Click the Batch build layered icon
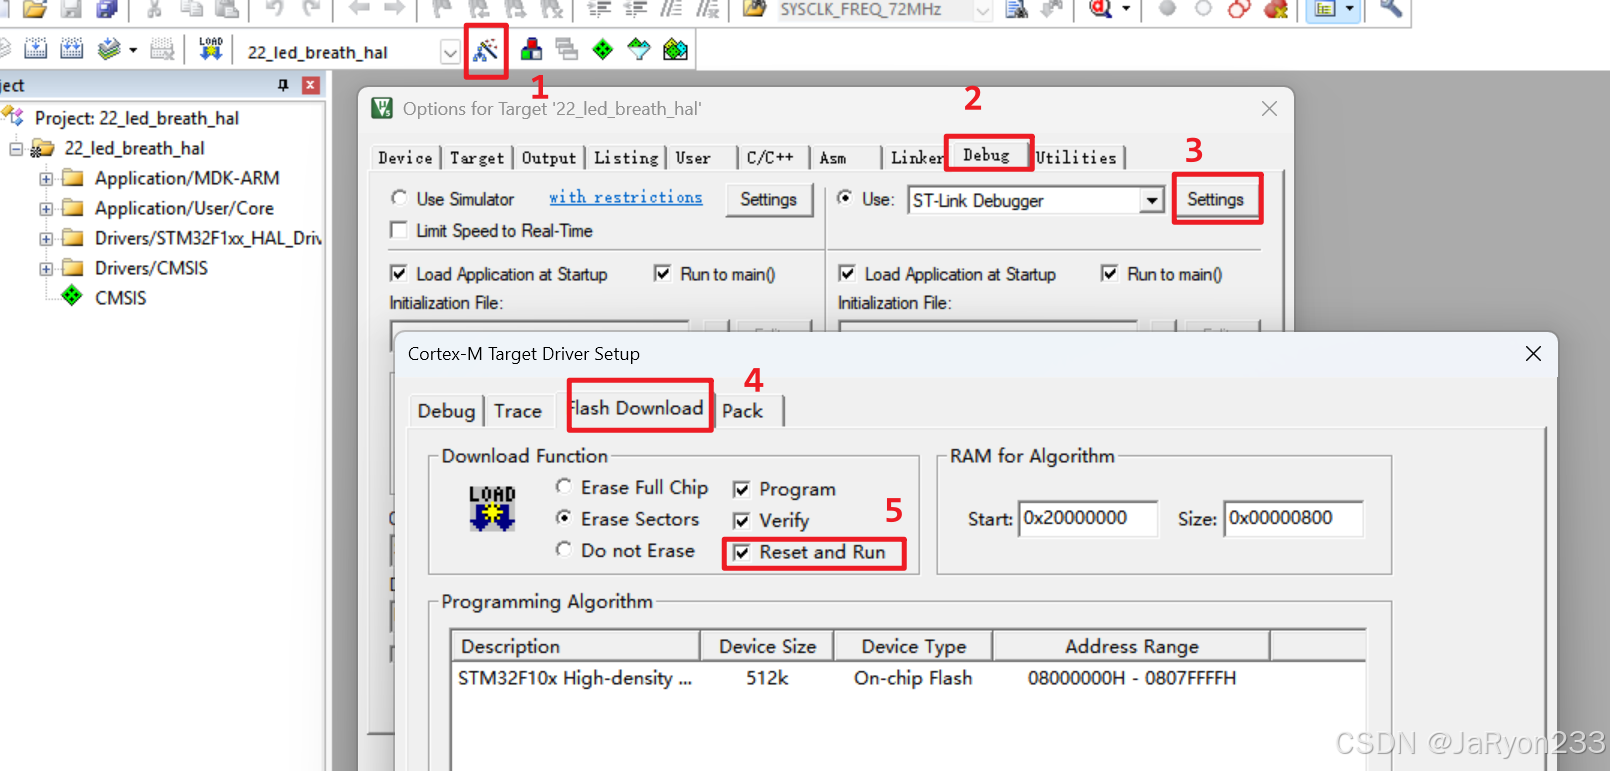Viewport: 1610px width, 771px height. coord(108,49)
